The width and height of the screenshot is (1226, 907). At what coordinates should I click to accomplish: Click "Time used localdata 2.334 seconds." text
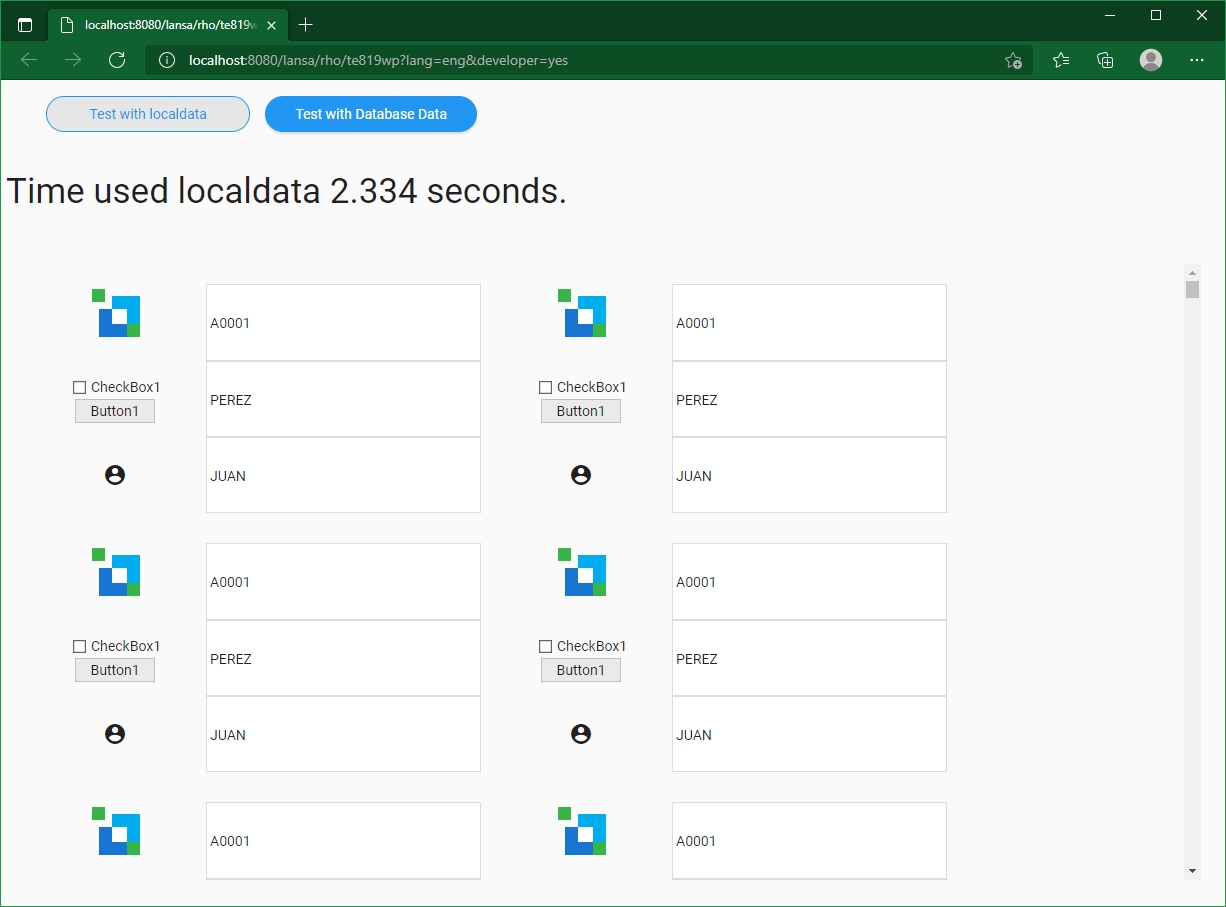287,191
